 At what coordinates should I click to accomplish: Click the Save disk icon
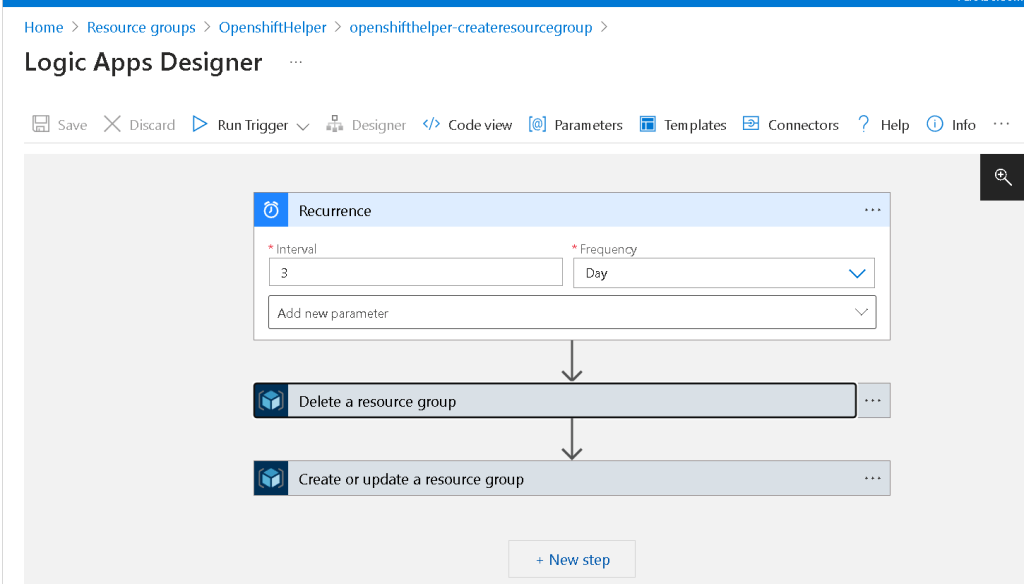[x=41, y=124]
